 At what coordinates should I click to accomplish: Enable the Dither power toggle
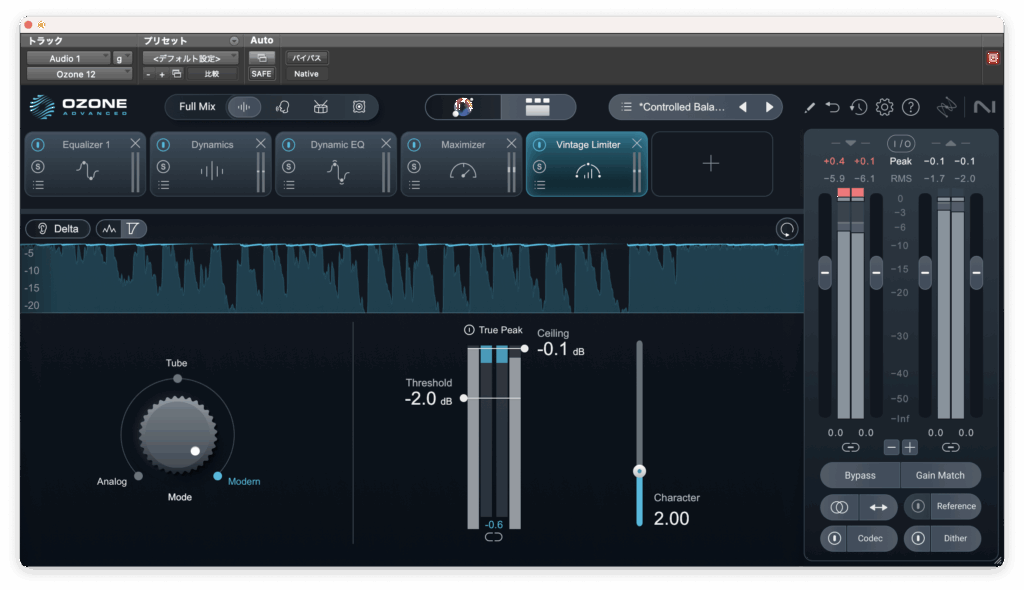click(x=918, y=538)
